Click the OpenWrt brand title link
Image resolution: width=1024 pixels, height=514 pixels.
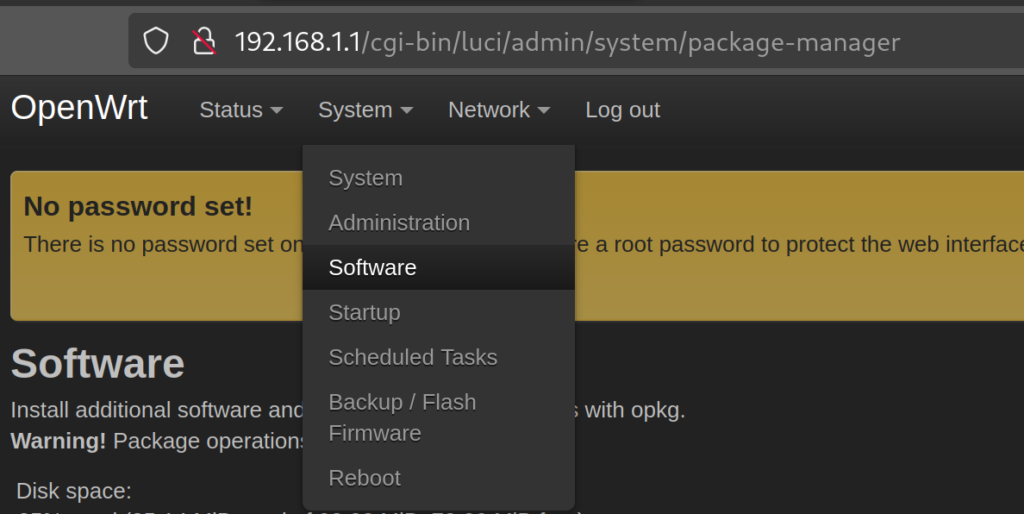click(79, 108)
